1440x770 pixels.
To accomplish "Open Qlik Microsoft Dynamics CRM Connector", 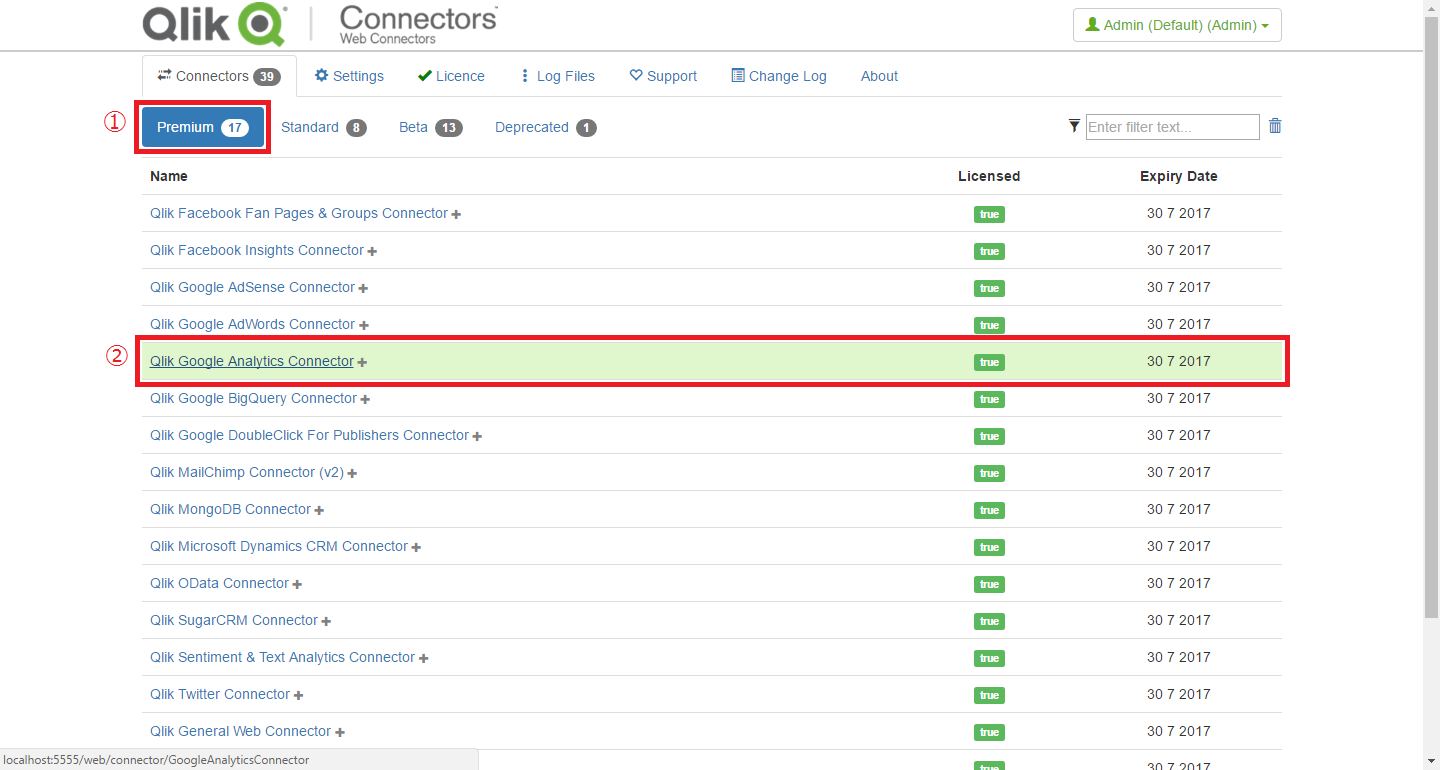I will (279, 546).
